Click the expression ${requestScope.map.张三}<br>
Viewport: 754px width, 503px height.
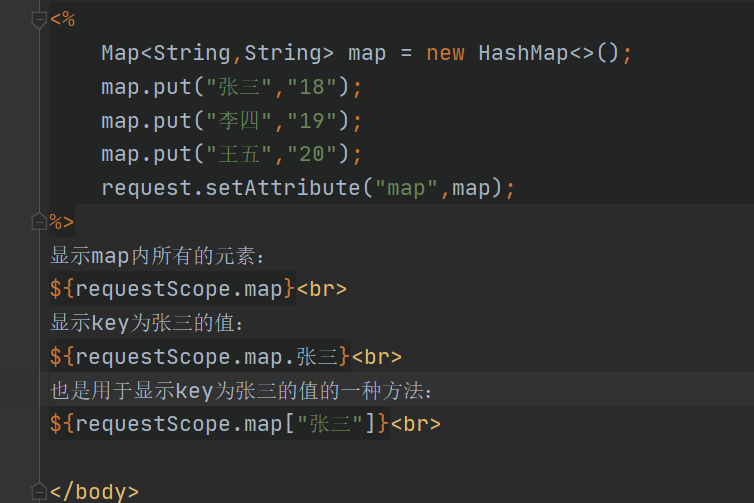(226, 357)
